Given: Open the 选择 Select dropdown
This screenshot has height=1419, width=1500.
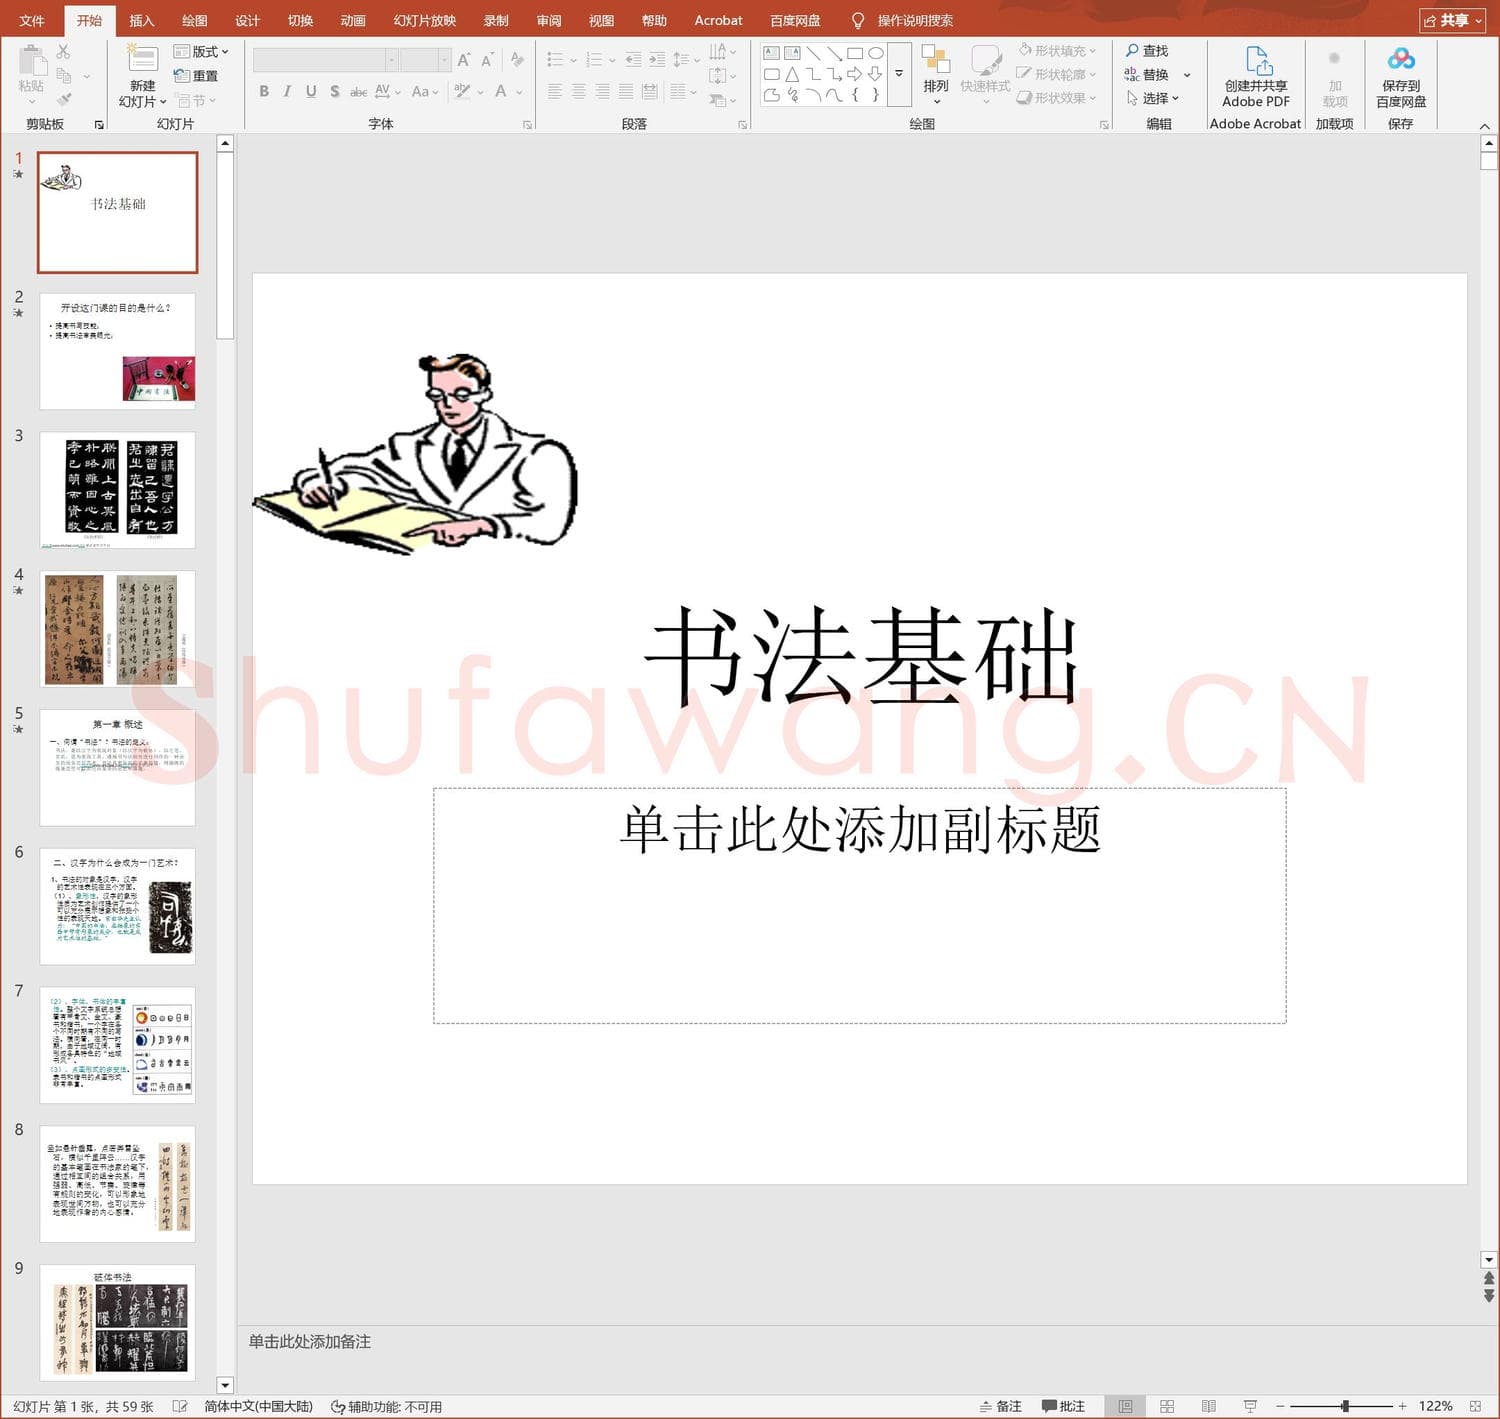Looking at the screenshot, I should (1153, 98).
